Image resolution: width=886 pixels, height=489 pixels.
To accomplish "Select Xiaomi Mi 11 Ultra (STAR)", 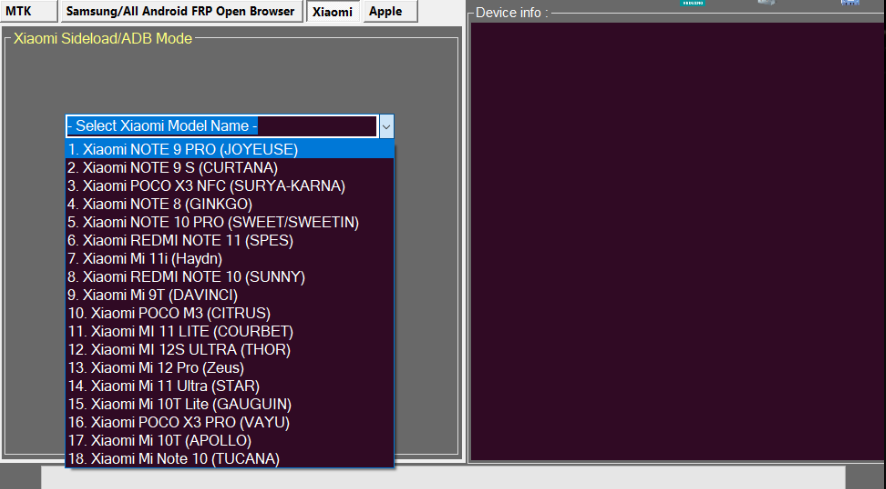I will (230, 386).
